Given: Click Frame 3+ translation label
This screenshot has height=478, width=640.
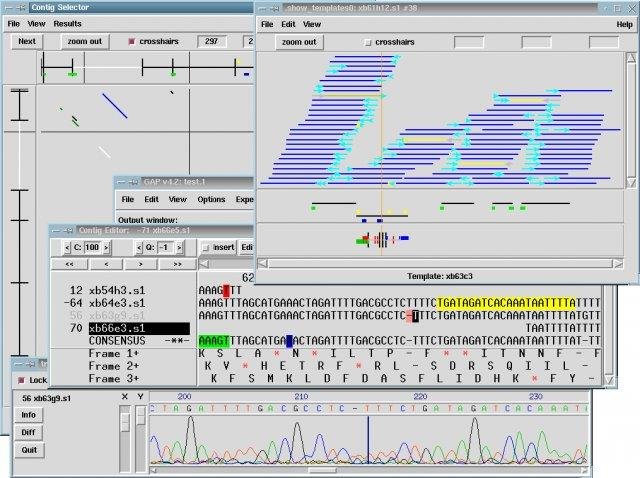Looking at the screenshot, I should [113, 379].
